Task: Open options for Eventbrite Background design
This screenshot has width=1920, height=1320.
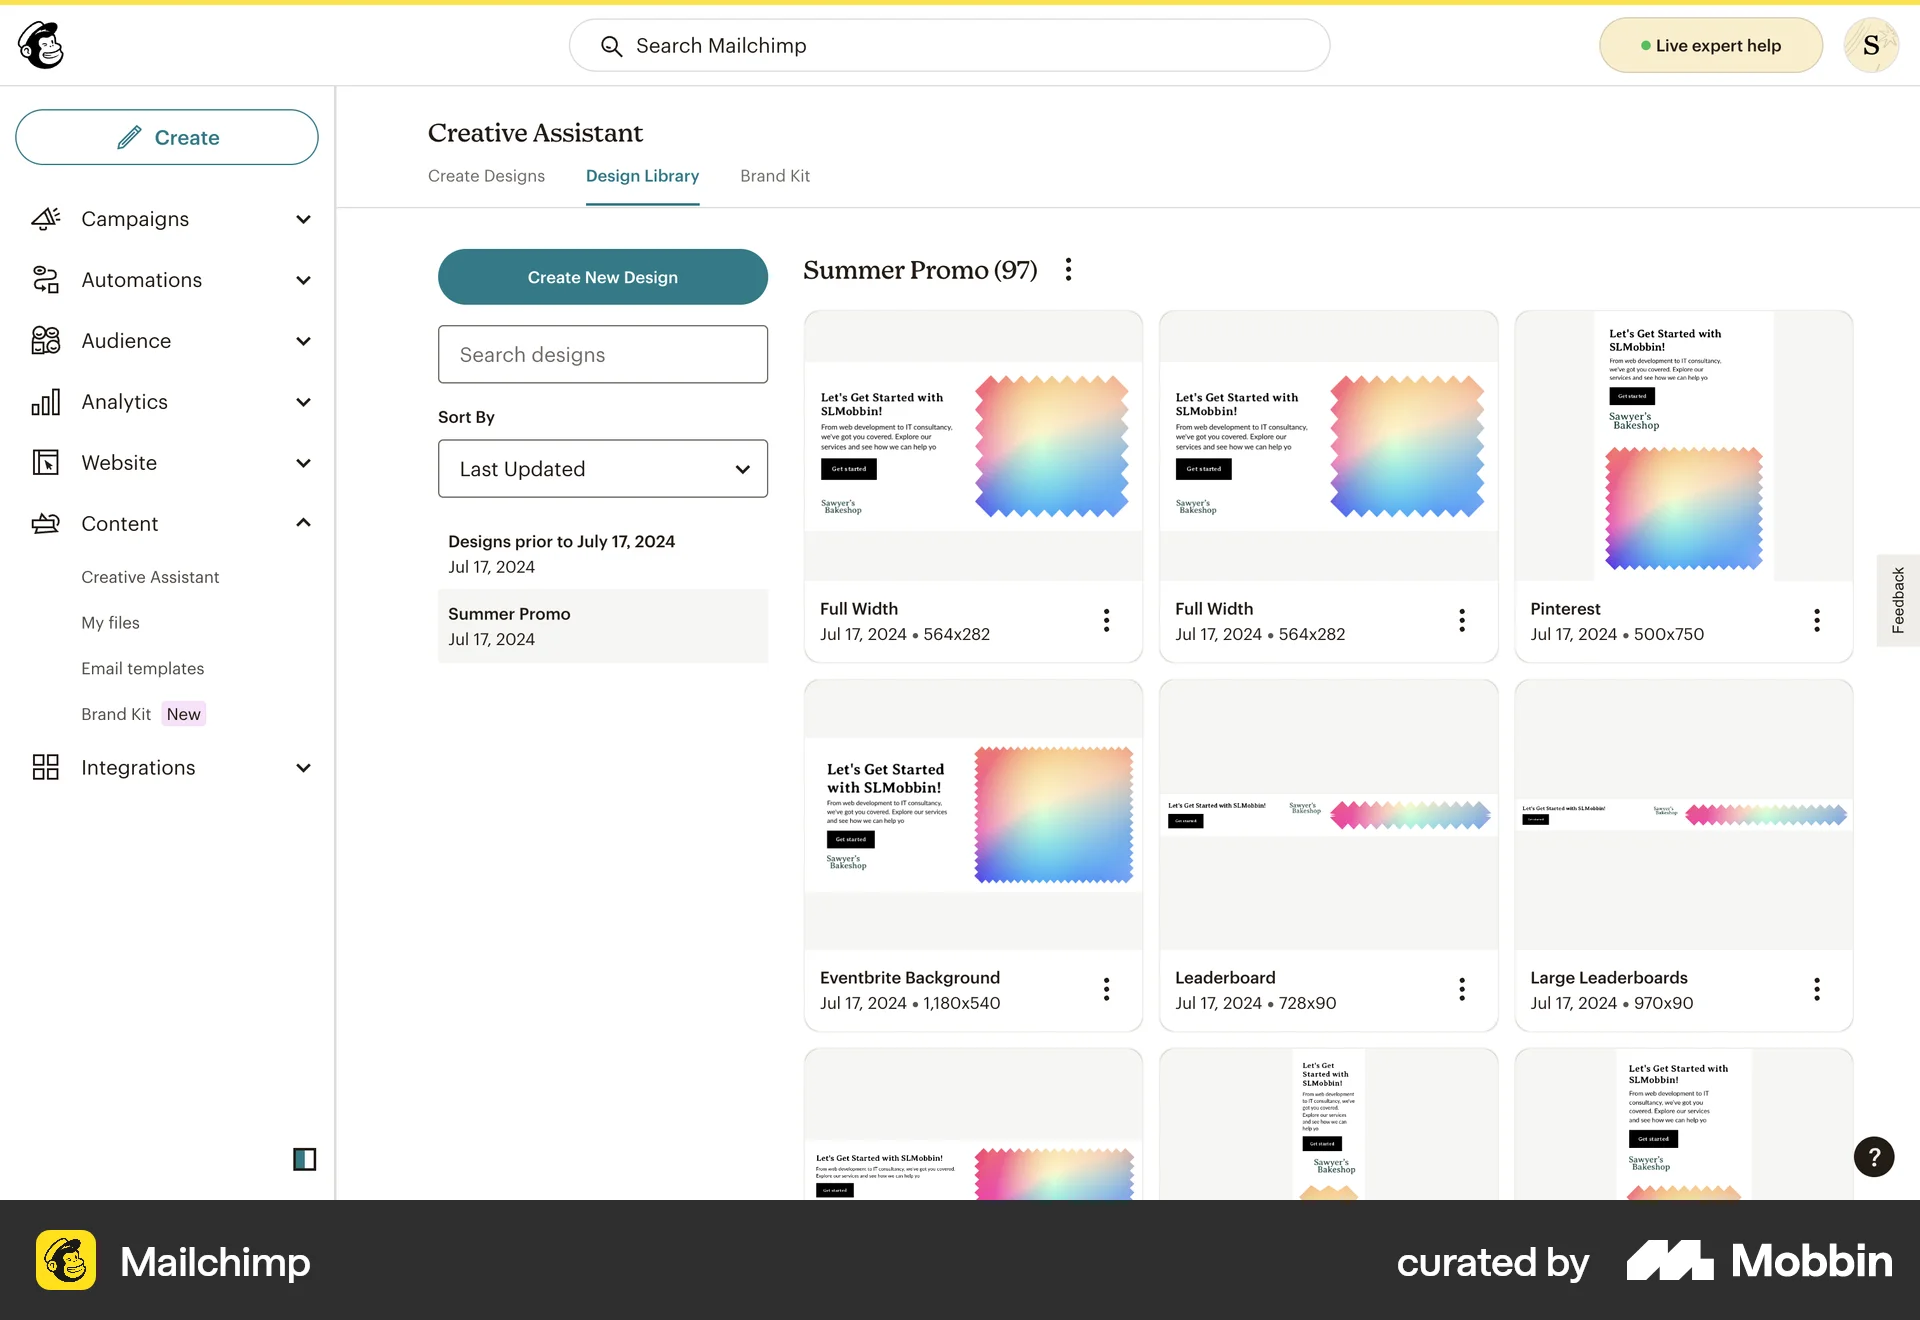Action: (x=1106, y=990)
